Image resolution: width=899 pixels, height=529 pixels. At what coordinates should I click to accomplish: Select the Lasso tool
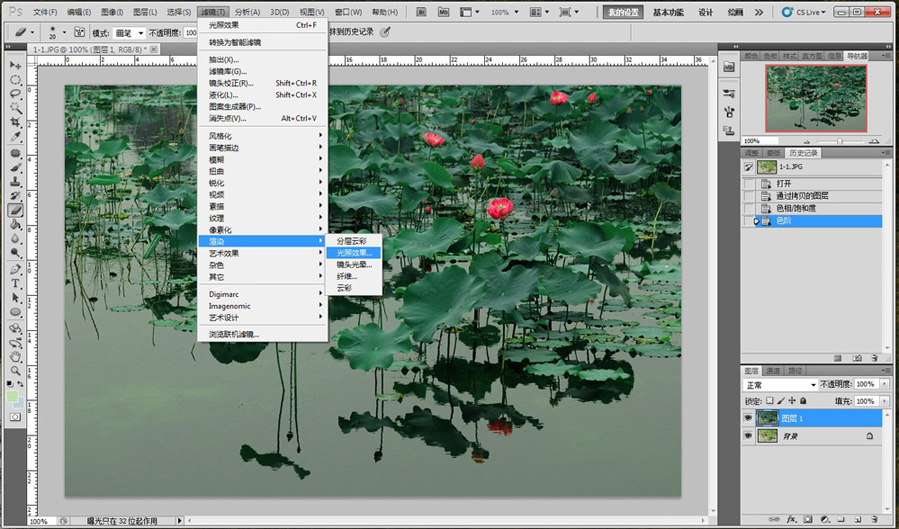15,93
